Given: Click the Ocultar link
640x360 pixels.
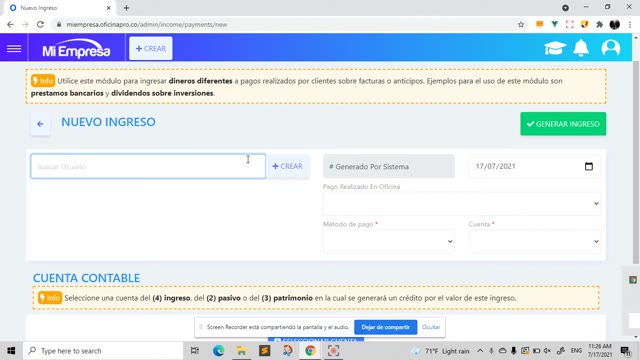Looking at the screenshot, I should (431, 327).
